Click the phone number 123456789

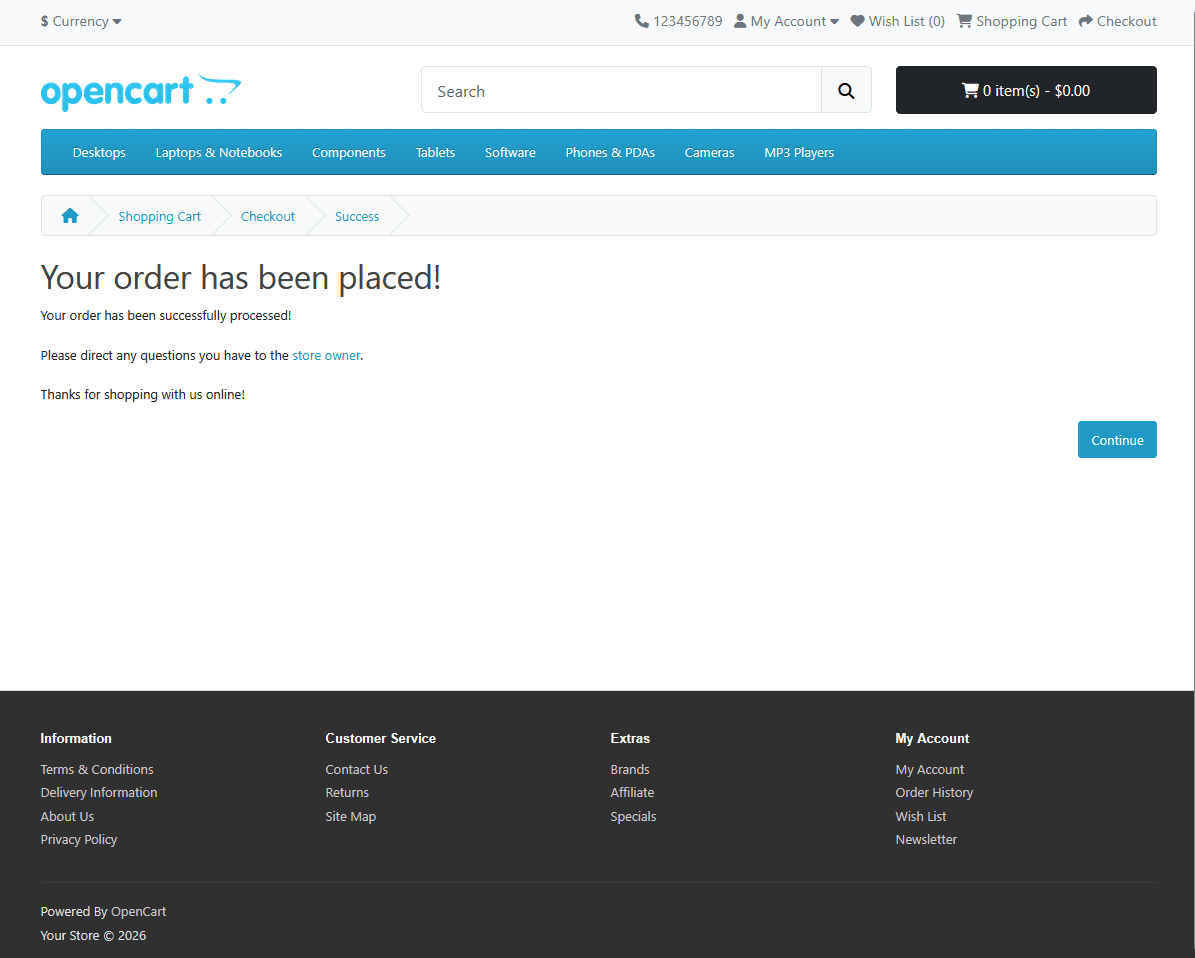[x=687, y=21]
